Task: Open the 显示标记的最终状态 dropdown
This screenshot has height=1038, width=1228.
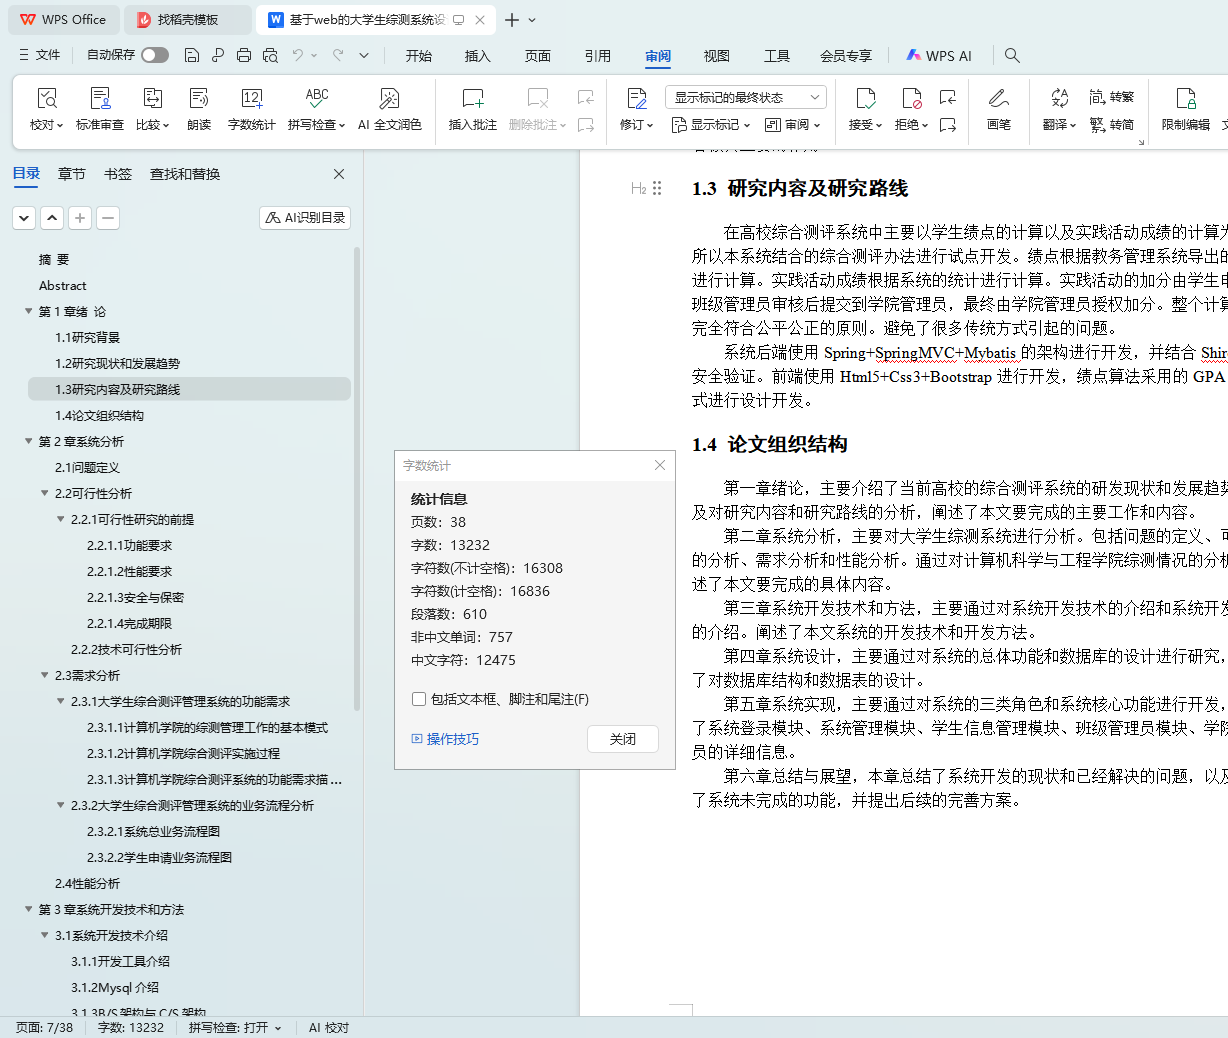Action: point(745,97)
